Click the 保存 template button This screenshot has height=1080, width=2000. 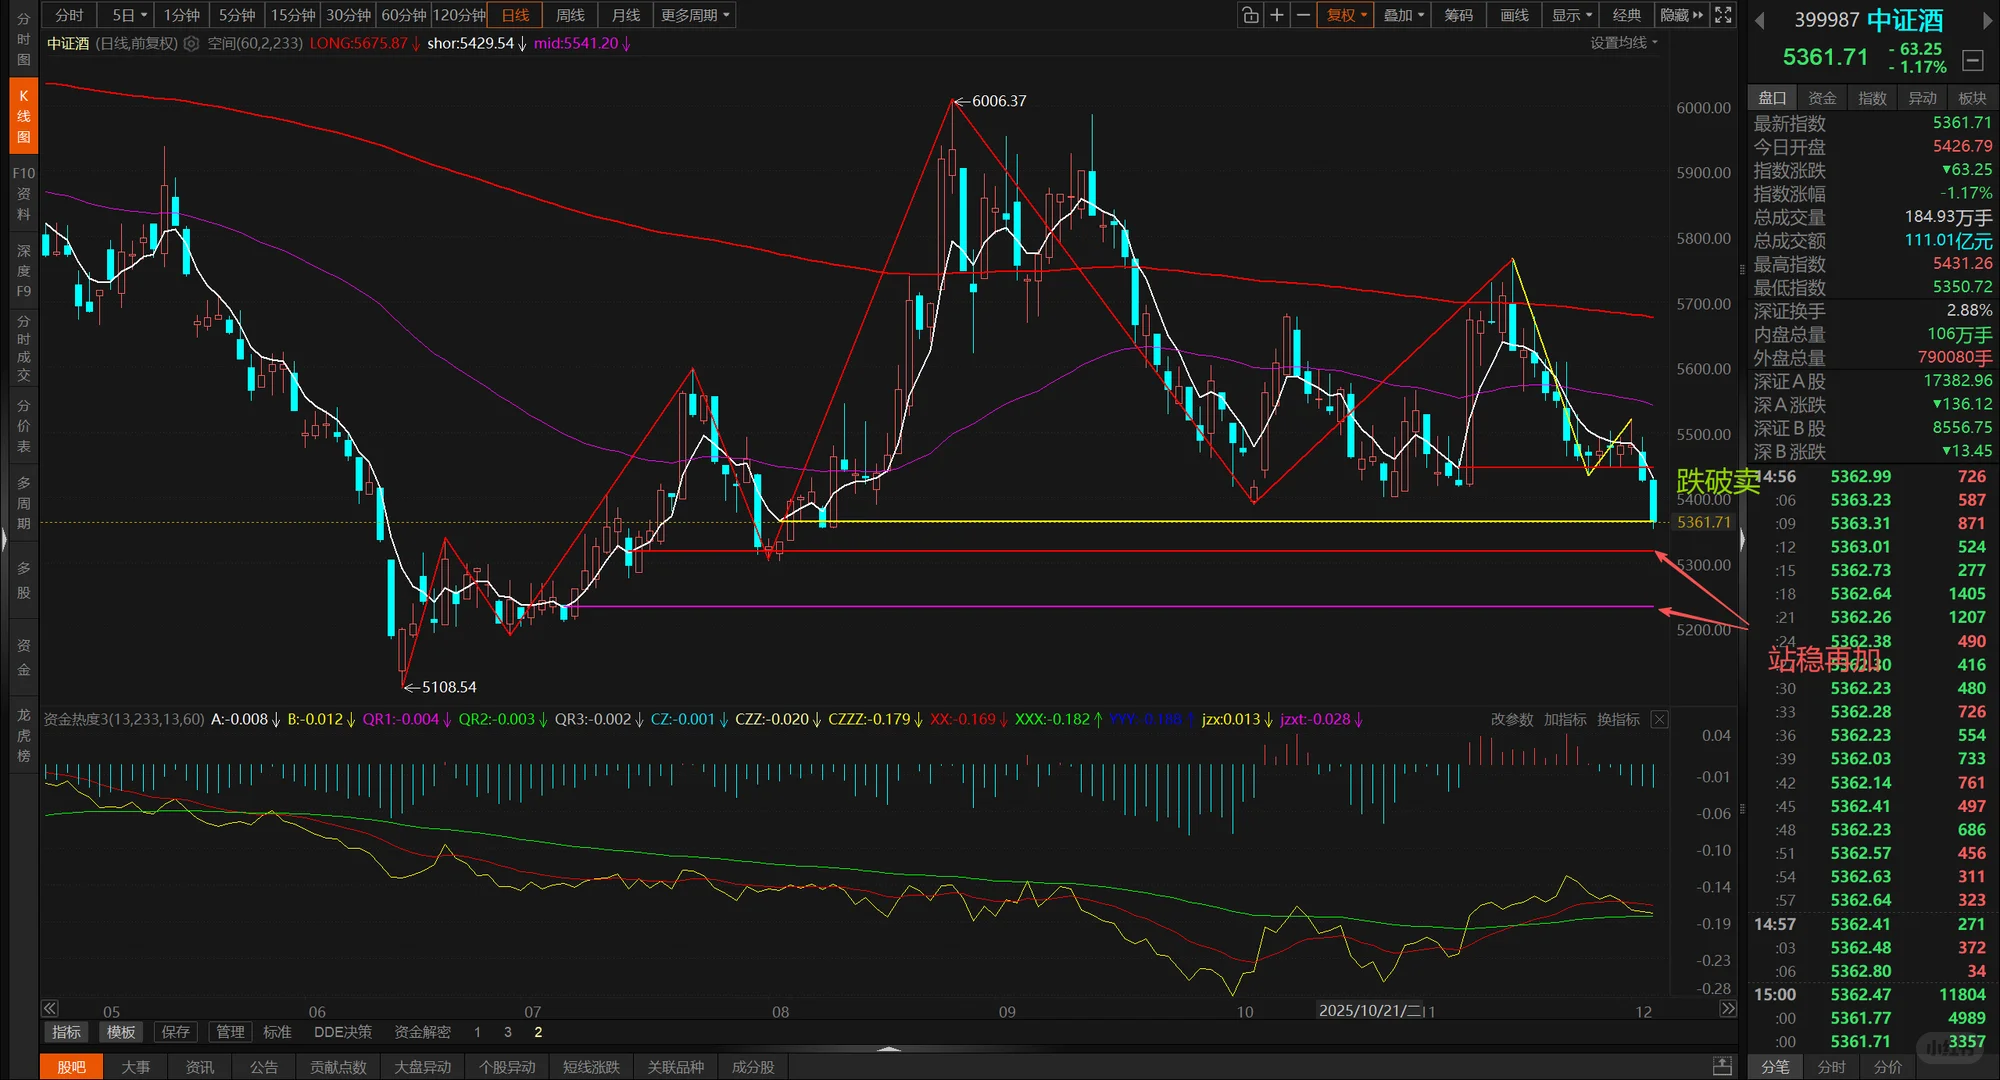175,1032
